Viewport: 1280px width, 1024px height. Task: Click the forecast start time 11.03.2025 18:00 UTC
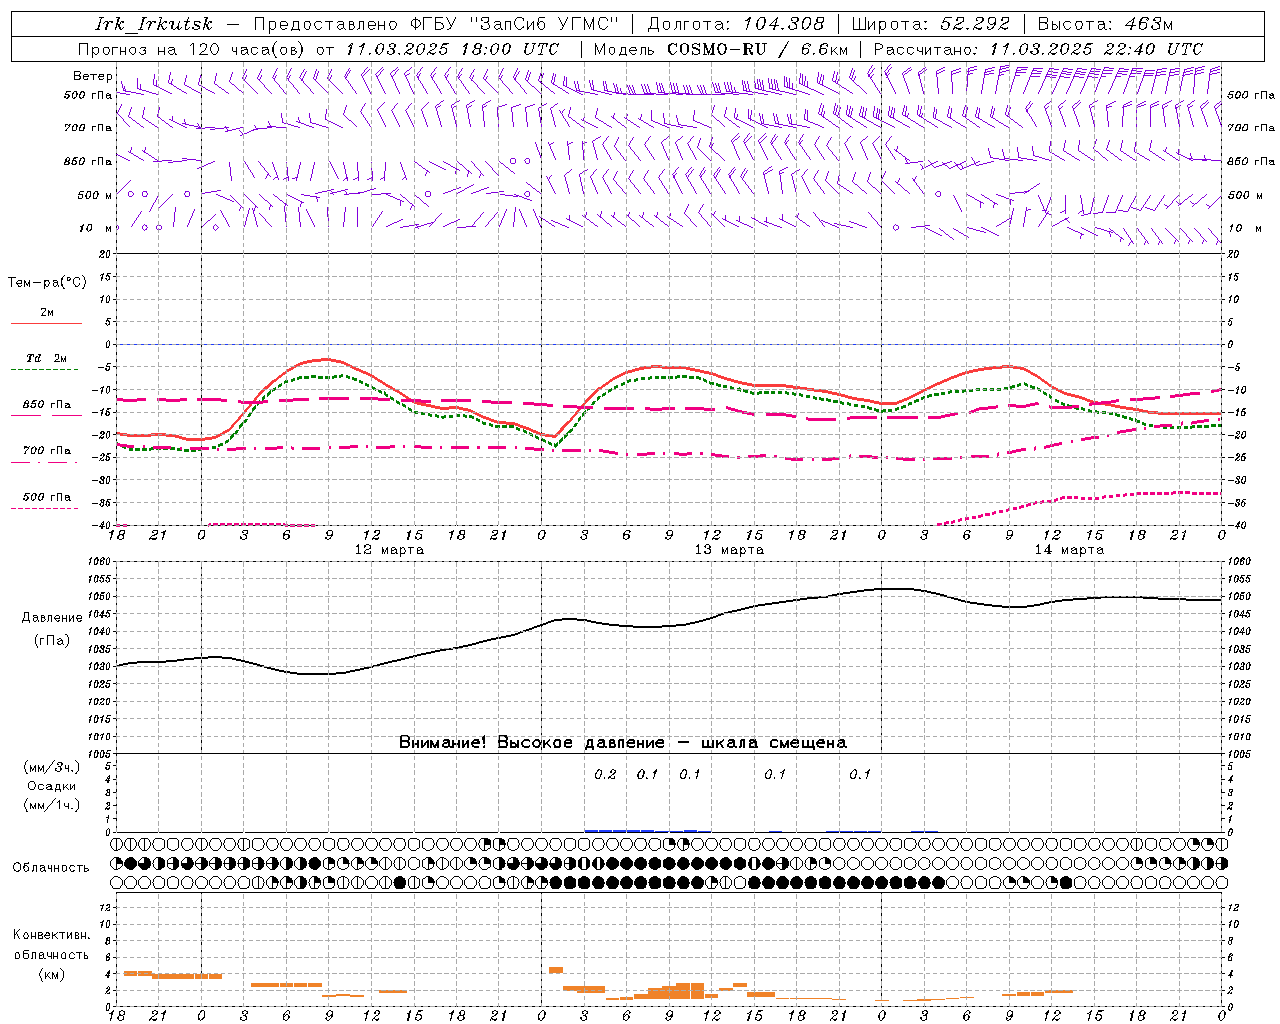pyautogui.click(x=452, y=49)
